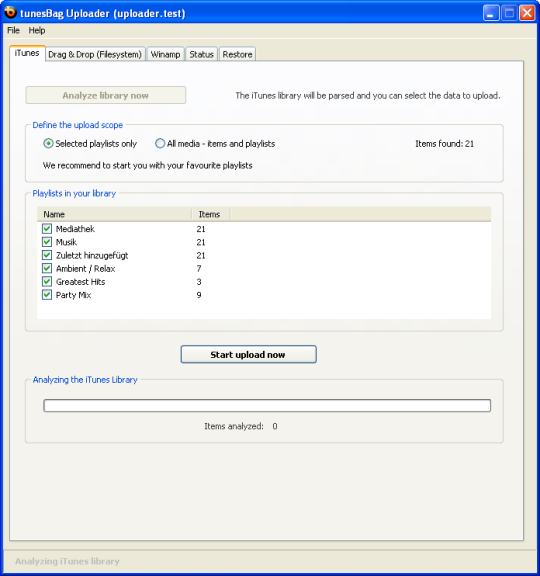Choose 'All media - items and playlists' option

pyautogui.click(x=215, y=144)
